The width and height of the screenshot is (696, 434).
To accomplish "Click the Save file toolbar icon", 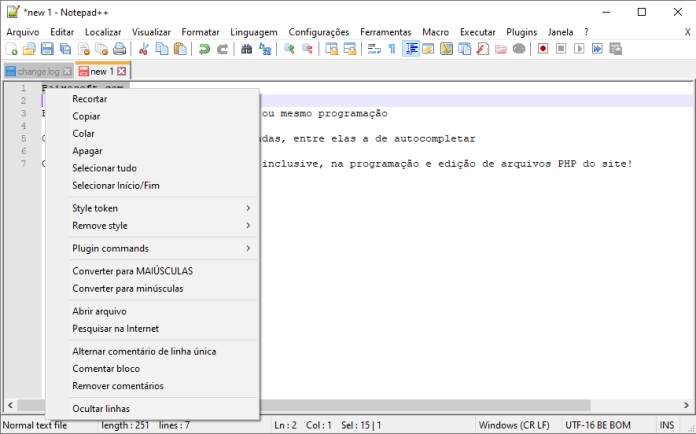I will point(47,48).
